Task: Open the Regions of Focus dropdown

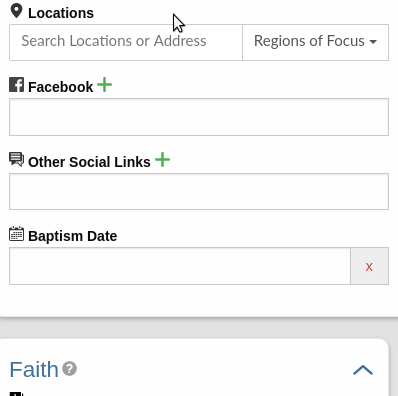Action: [315, 42]
